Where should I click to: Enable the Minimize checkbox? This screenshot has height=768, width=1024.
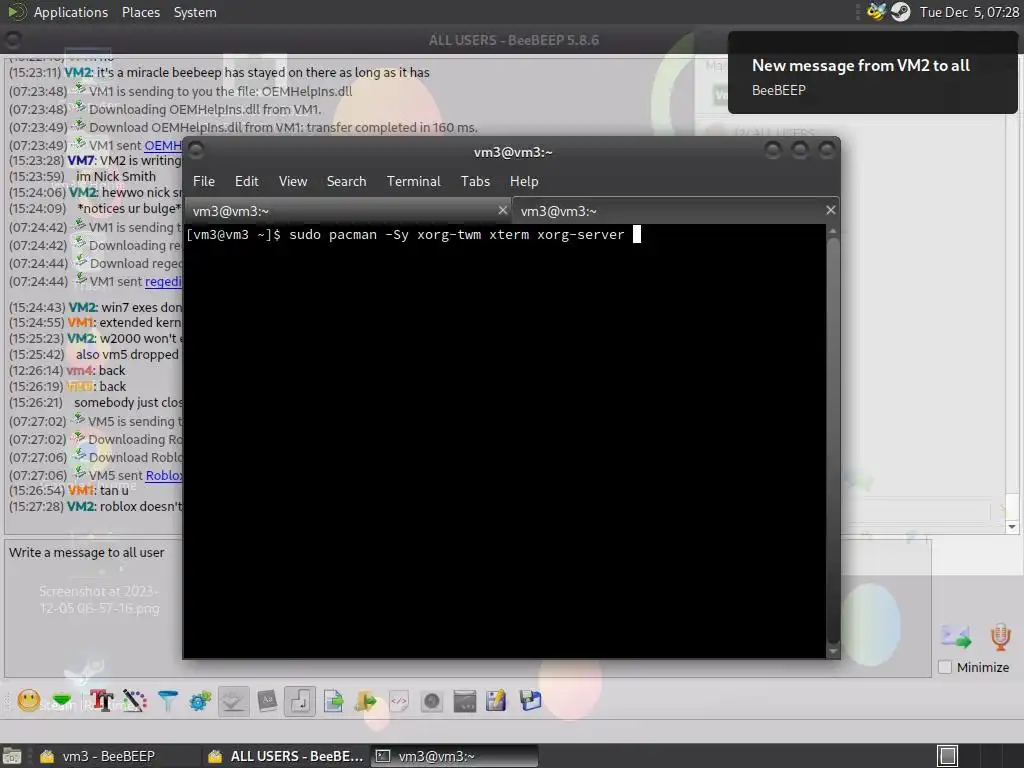[x=945, y=667]
